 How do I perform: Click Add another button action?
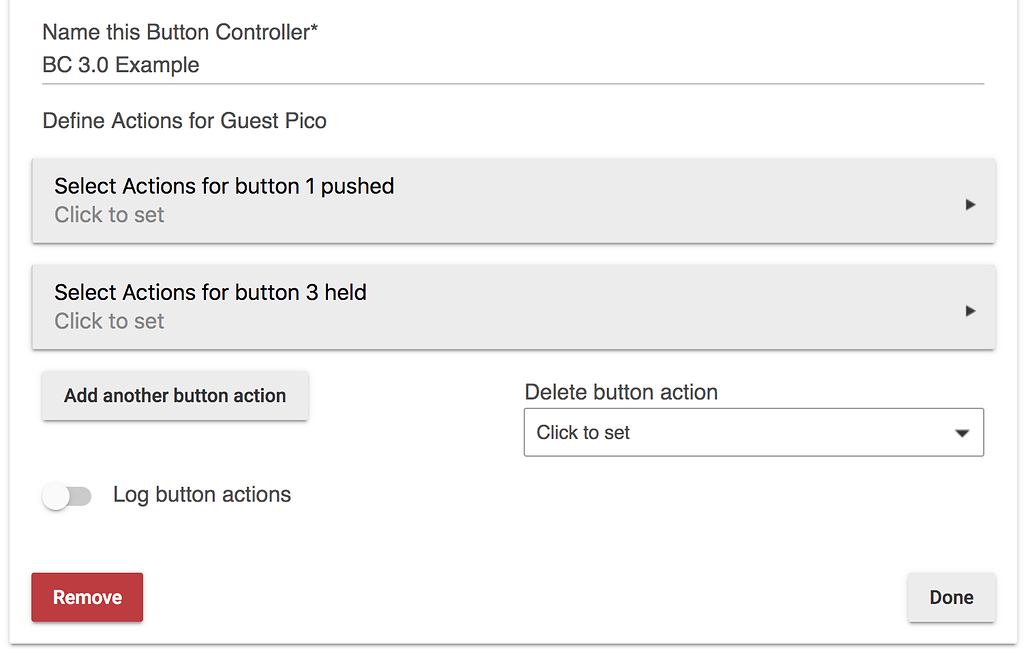pos(175,396)
